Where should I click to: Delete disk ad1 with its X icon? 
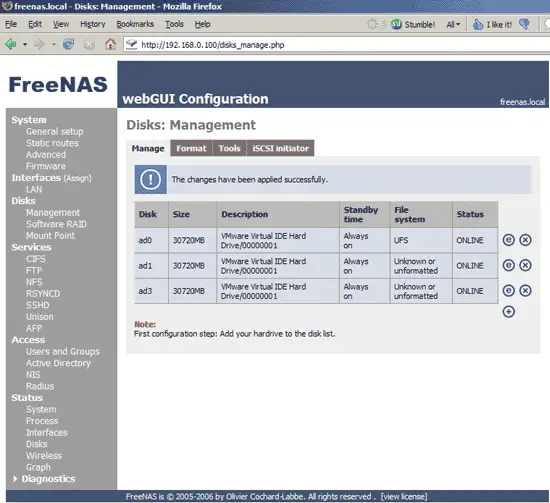525,265
